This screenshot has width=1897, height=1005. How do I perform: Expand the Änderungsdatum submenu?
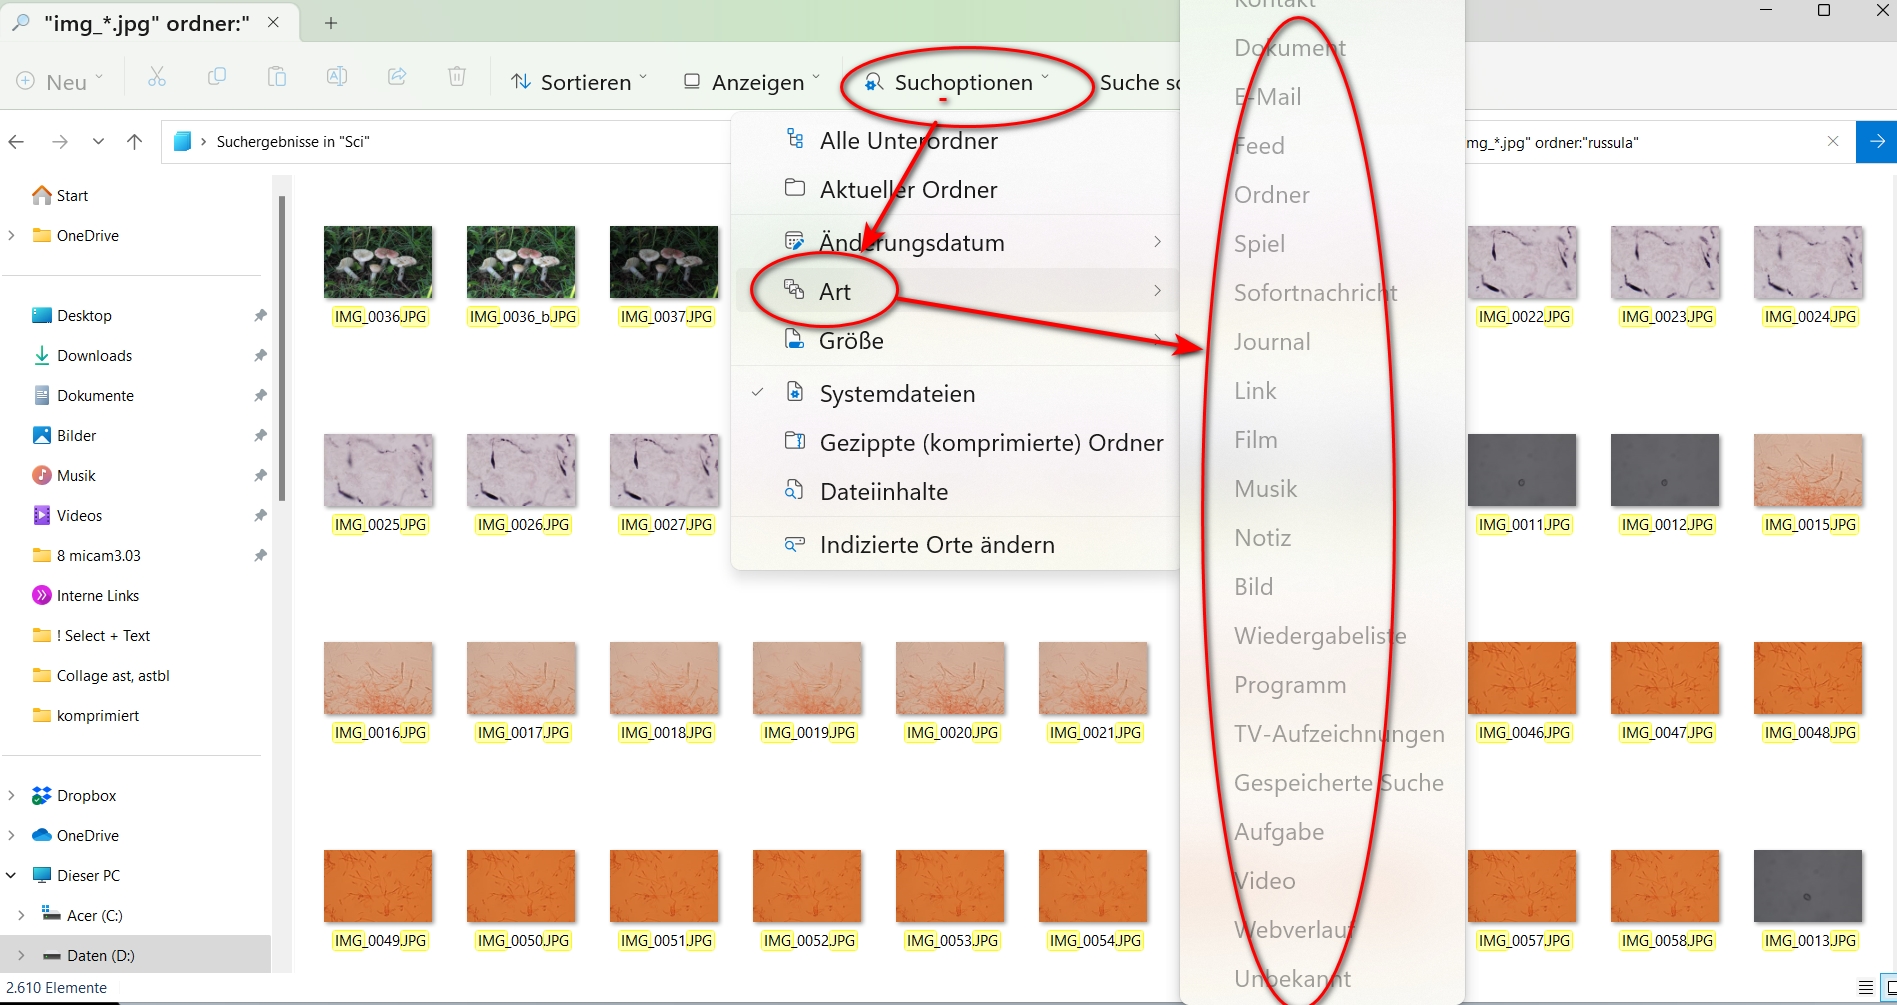pyautogui.click(x=912, y=242)
